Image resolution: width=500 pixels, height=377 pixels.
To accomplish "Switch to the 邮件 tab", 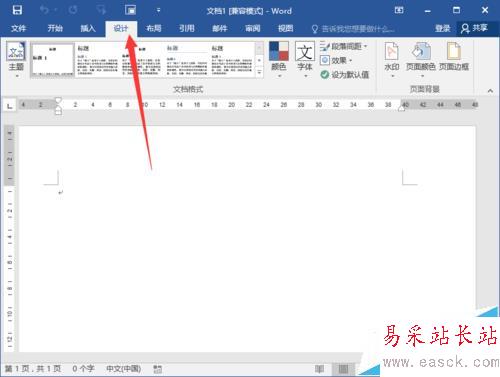I will (220, 28).
